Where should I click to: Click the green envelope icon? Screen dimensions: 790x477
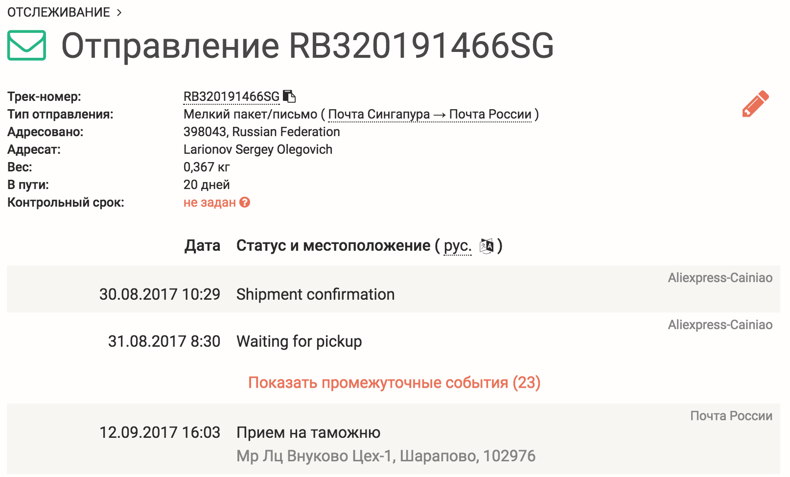point(27,45)
